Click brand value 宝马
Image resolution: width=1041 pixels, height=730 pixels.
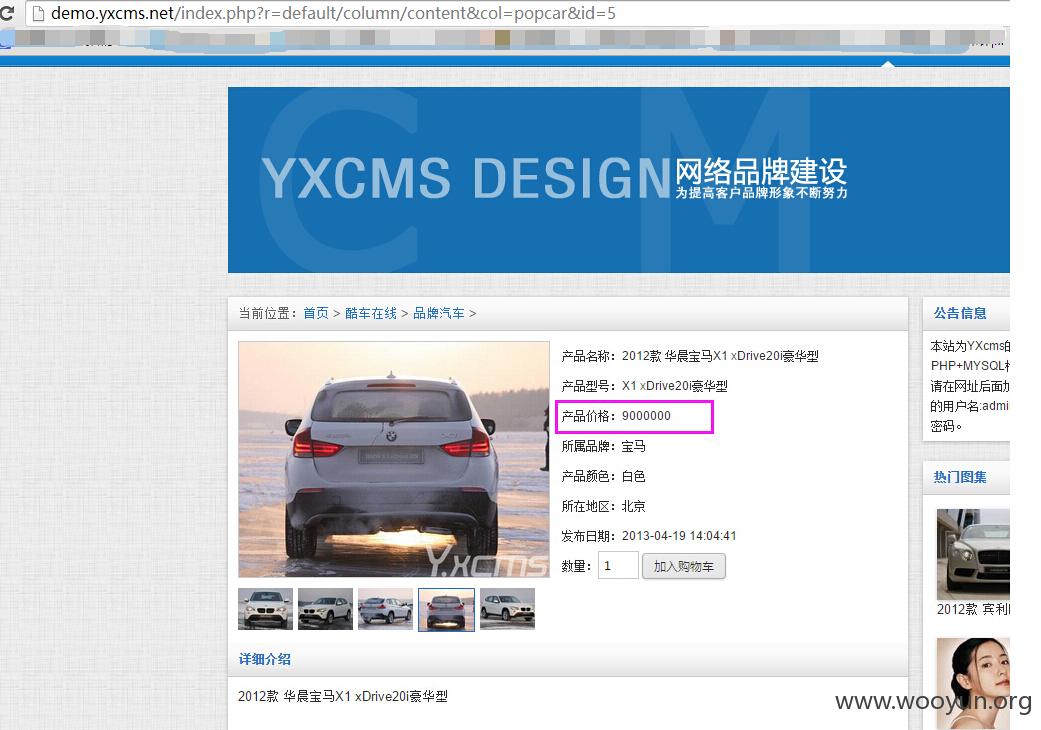[x=633, y=446]
